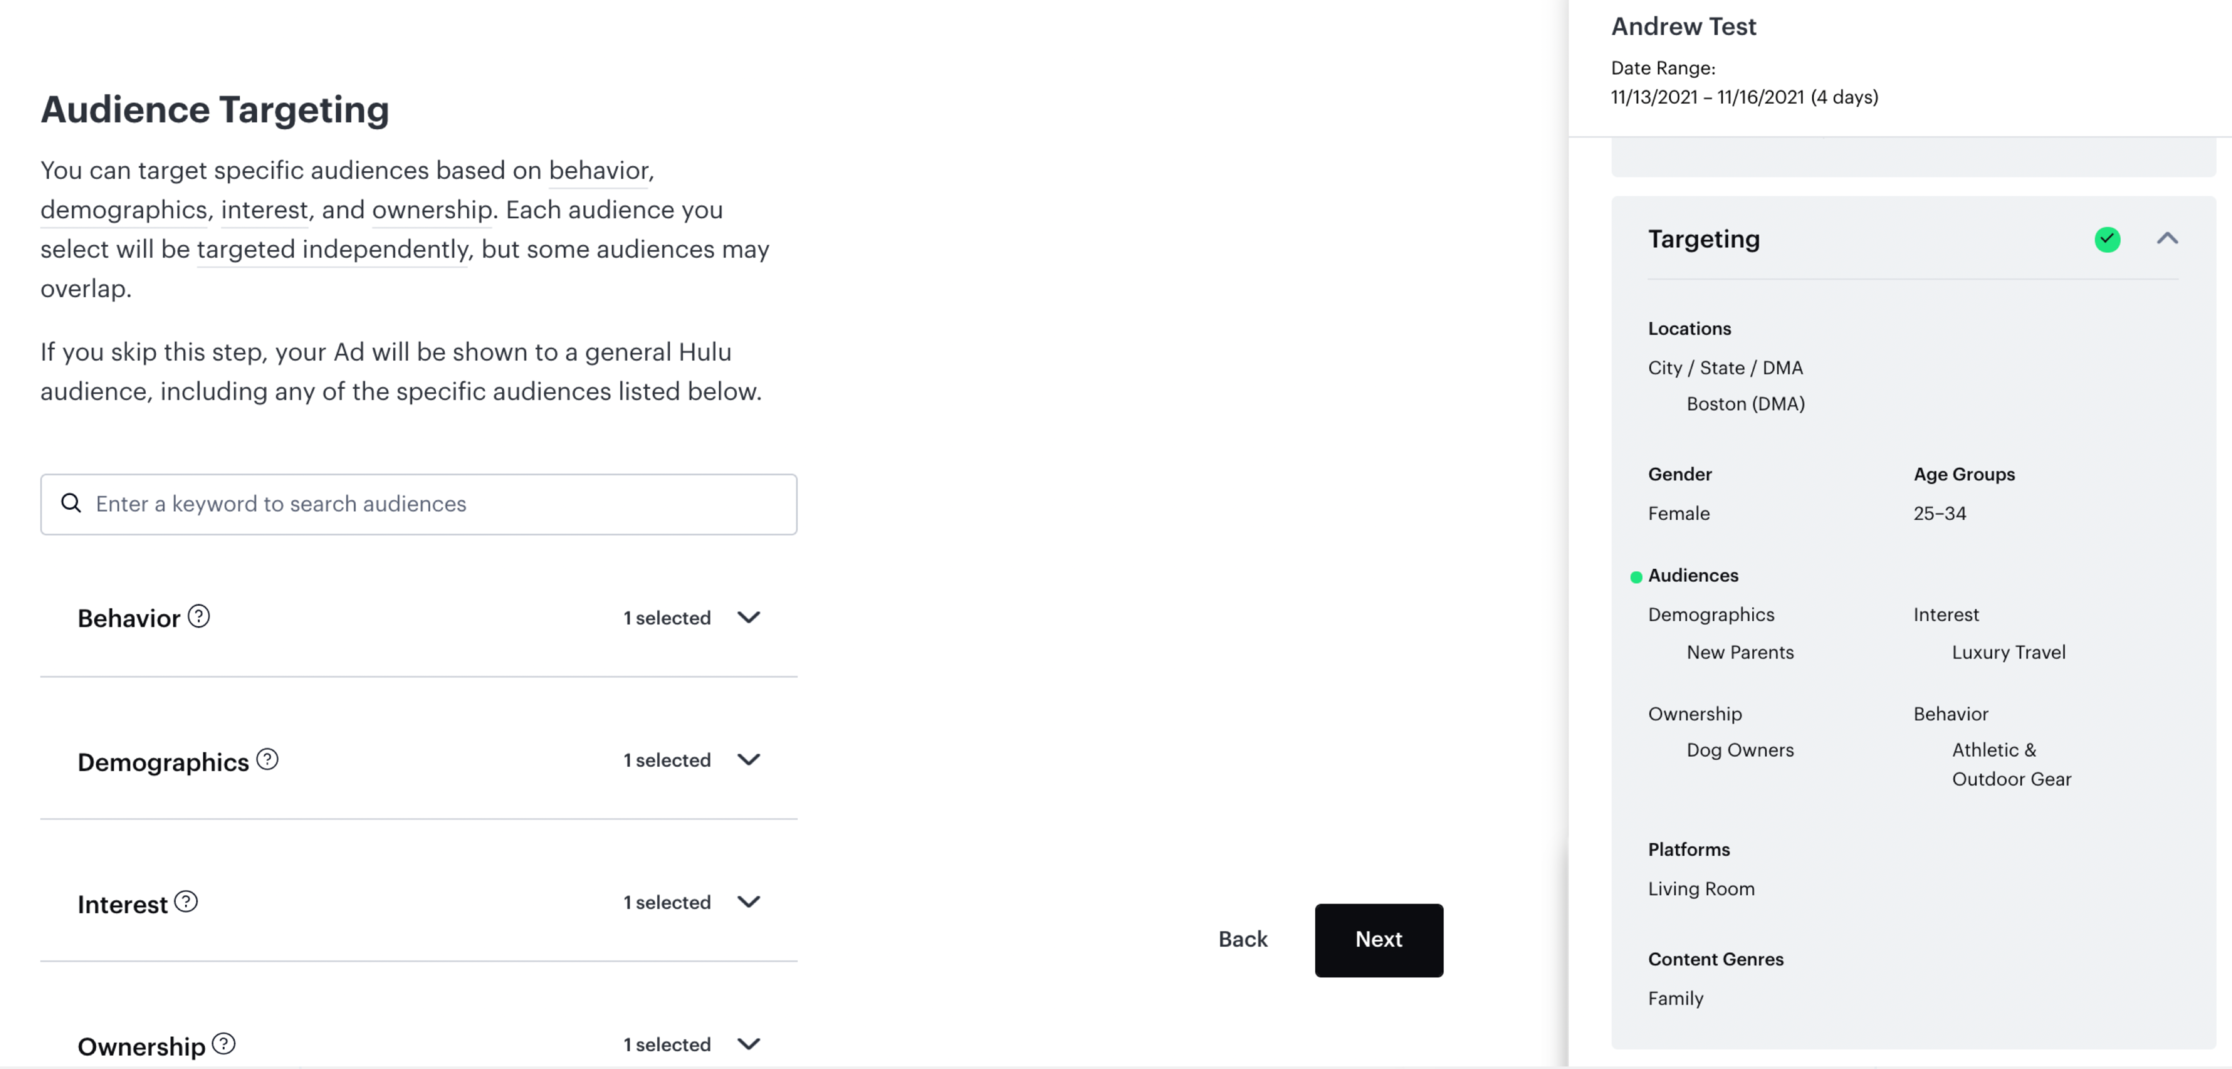Click the underlined "demographics" term link
This screenshot has width=2232, height=1069.
[123, 210]
